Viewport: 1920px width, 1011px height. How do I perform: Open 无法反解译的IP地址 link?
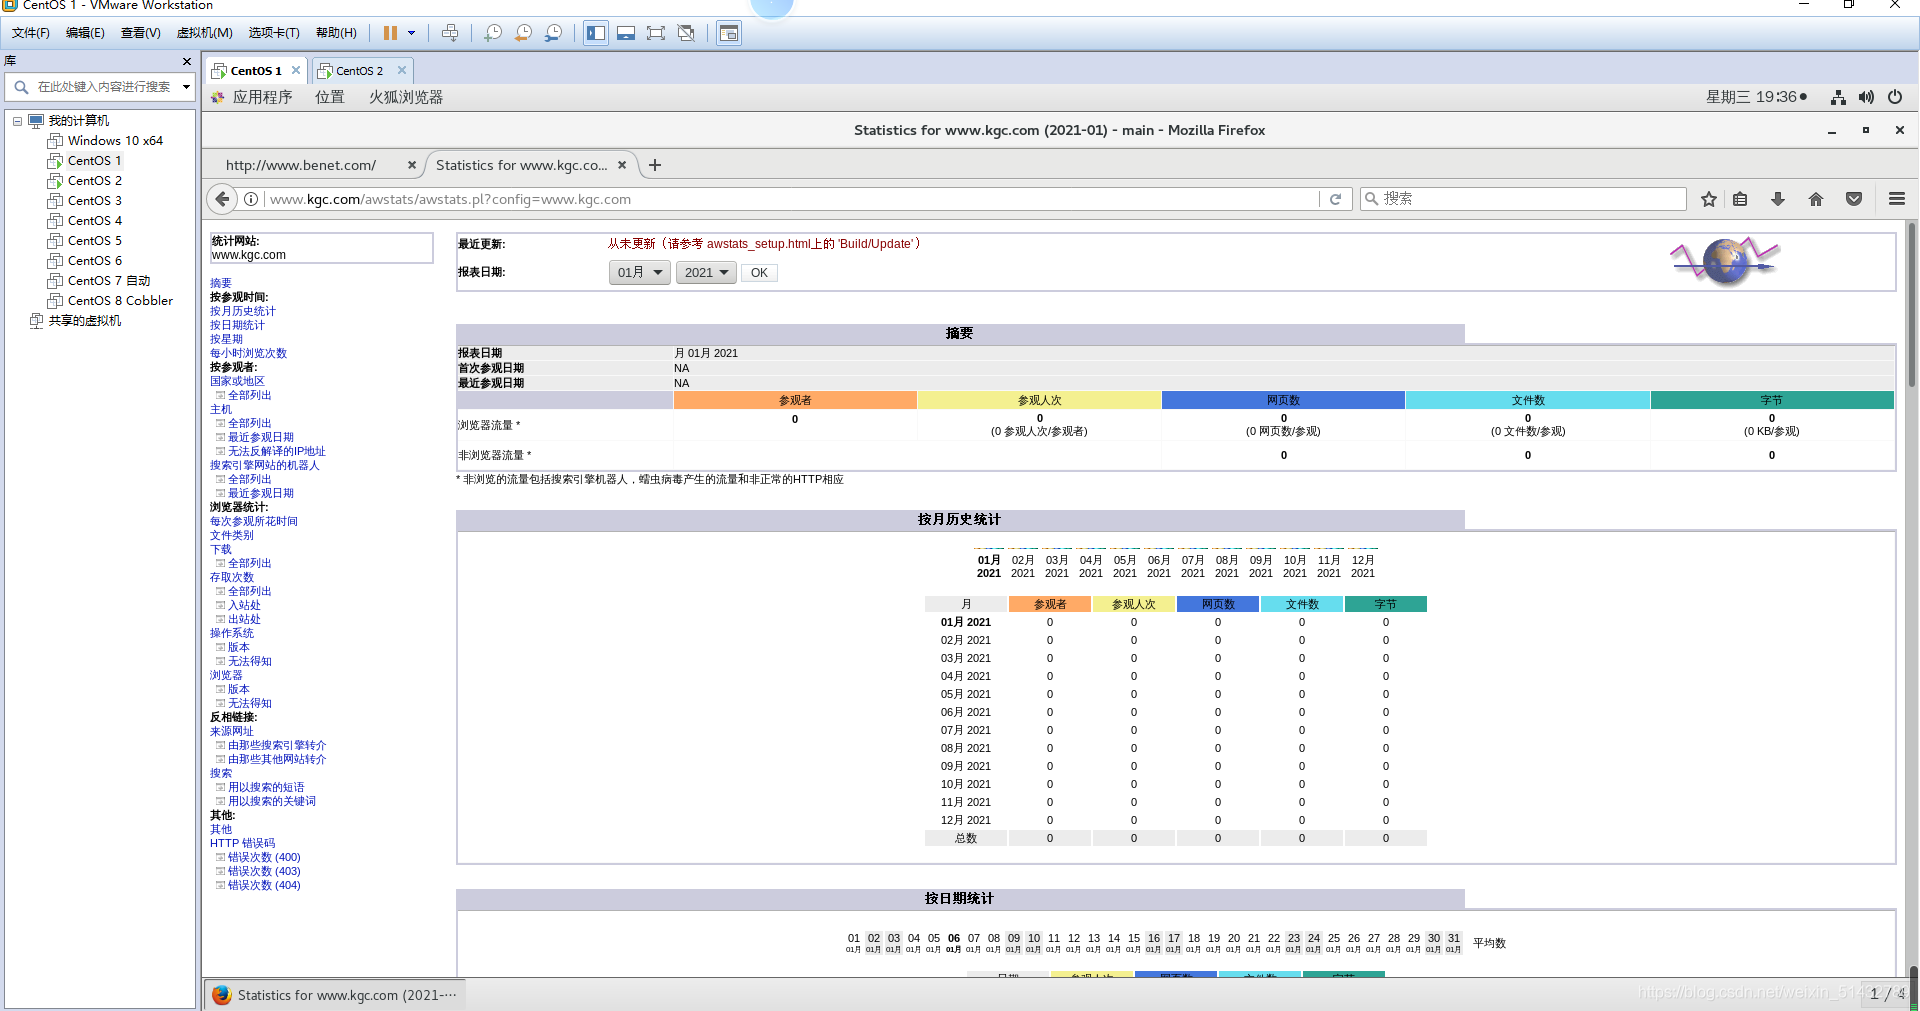click(x=277, y=451)
